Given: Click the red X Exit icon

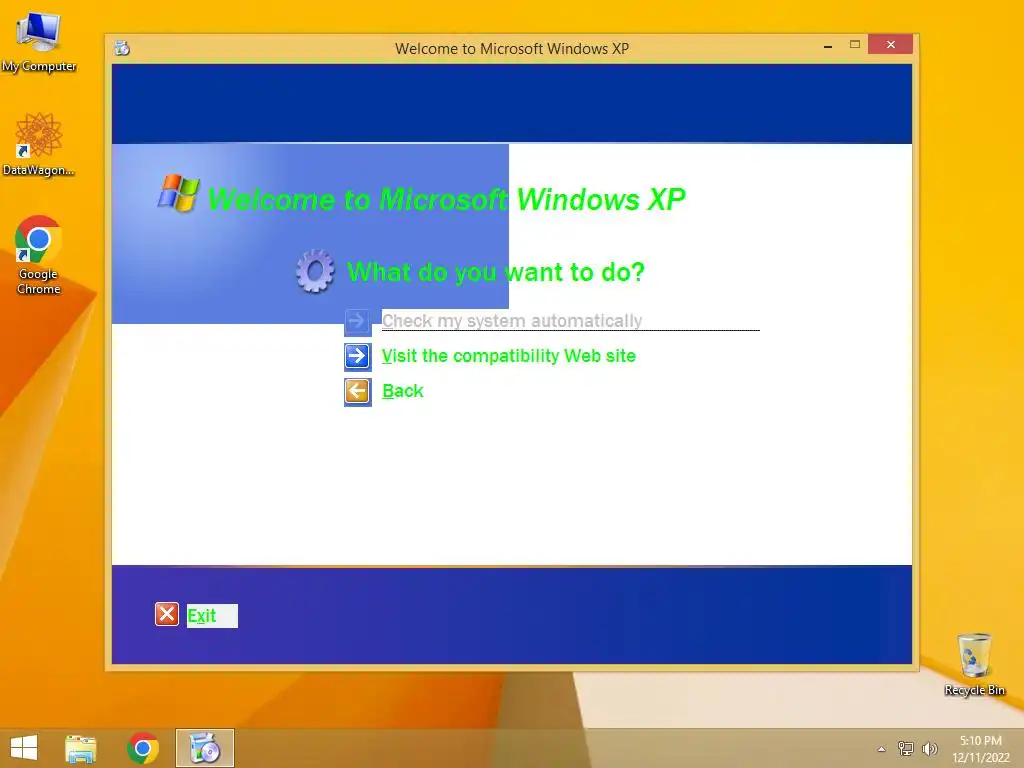Looking at the screenshot, I should (167, 615).
